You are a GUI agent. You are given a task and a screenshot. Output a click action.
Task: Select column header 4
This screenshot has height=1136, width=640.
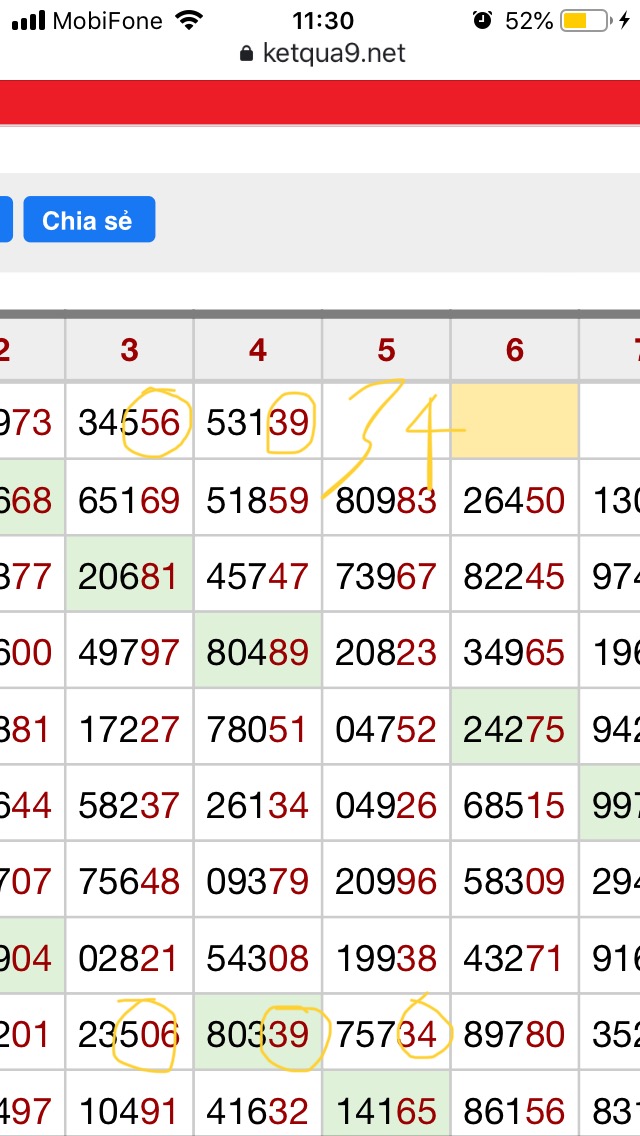[x=258, y=349]
